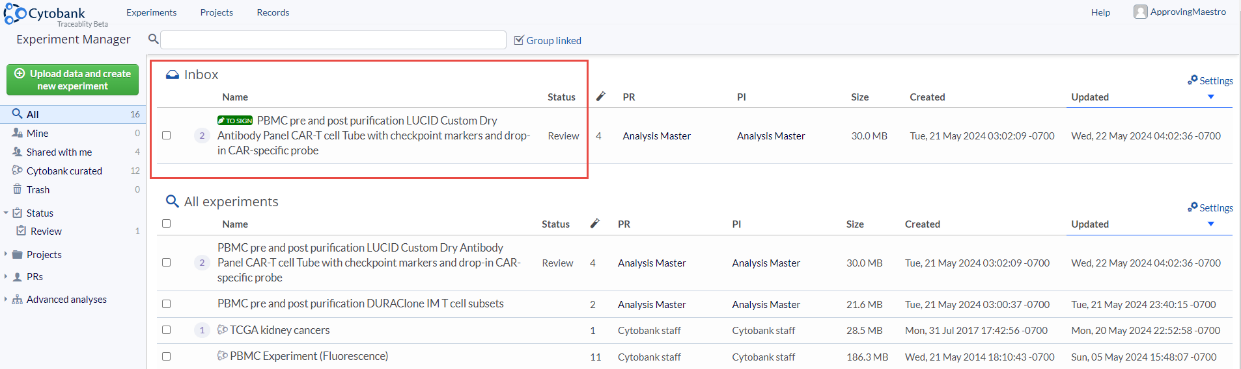Click the Inbox Settings gear icon
The width and height of the screenshot is (1241, 369).
(x=1192, y=80)
